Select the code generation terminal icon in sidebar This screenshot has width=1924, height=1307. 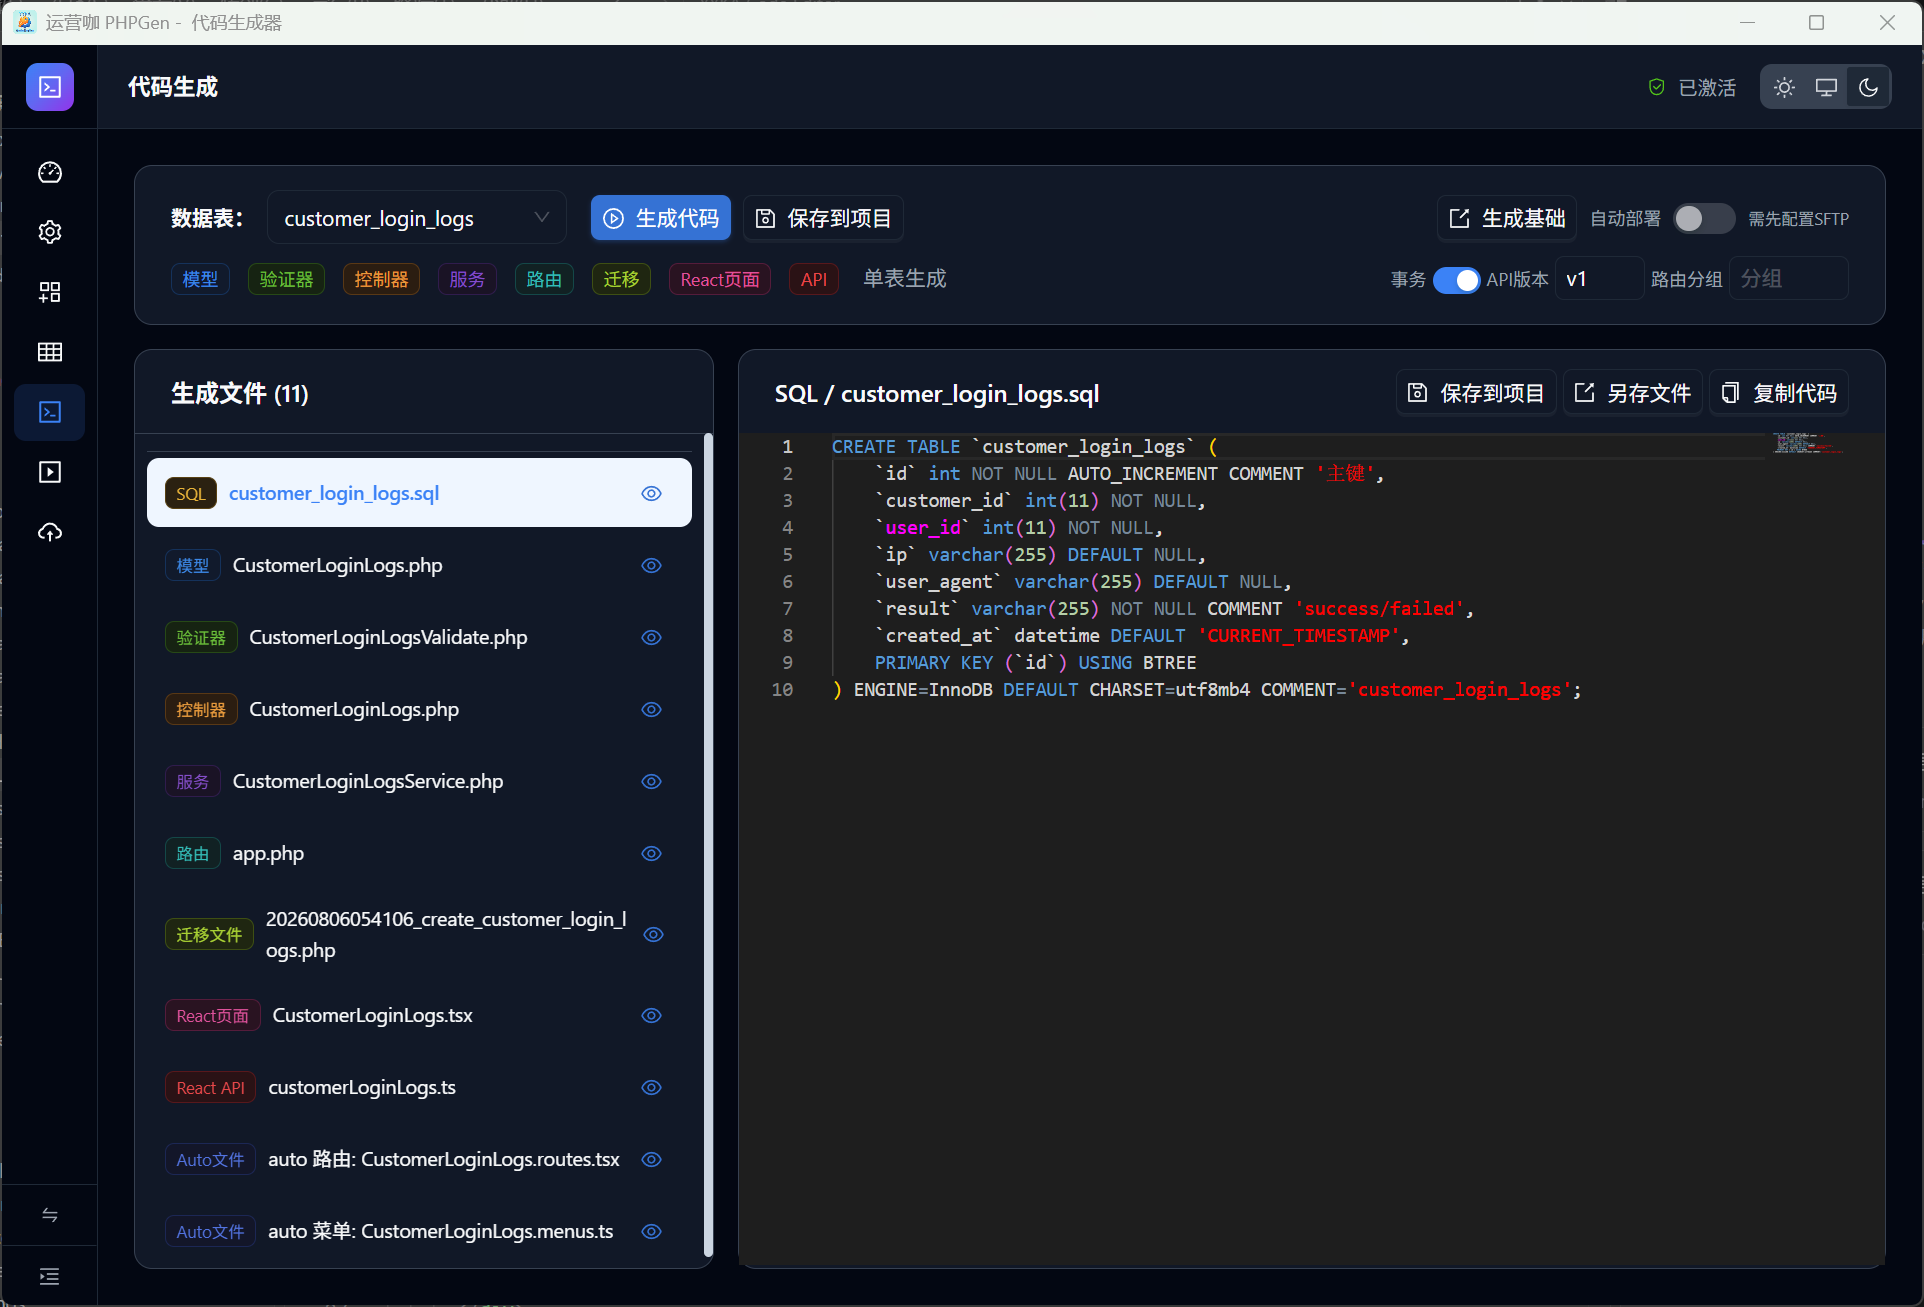point(50,412)
